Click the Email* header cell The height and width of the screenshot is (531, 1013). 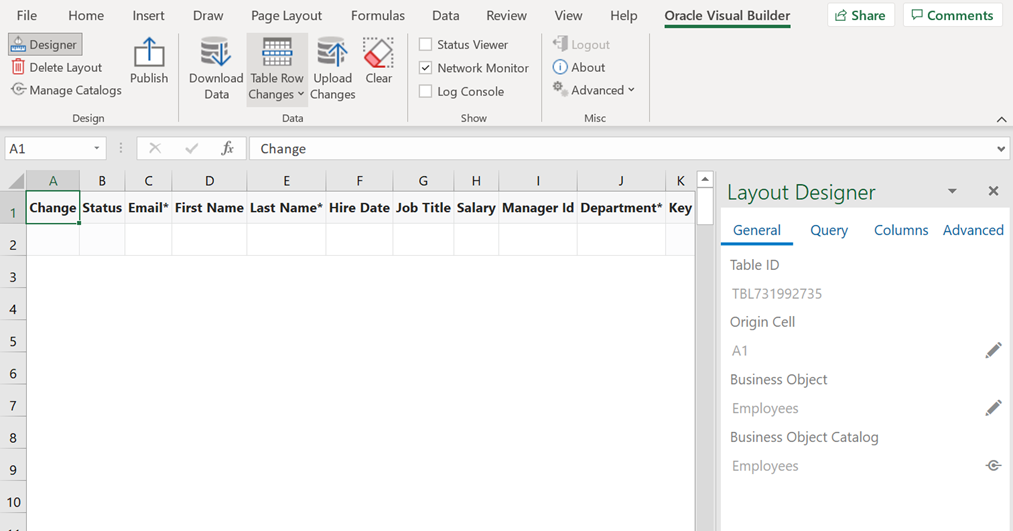[149, 207]
